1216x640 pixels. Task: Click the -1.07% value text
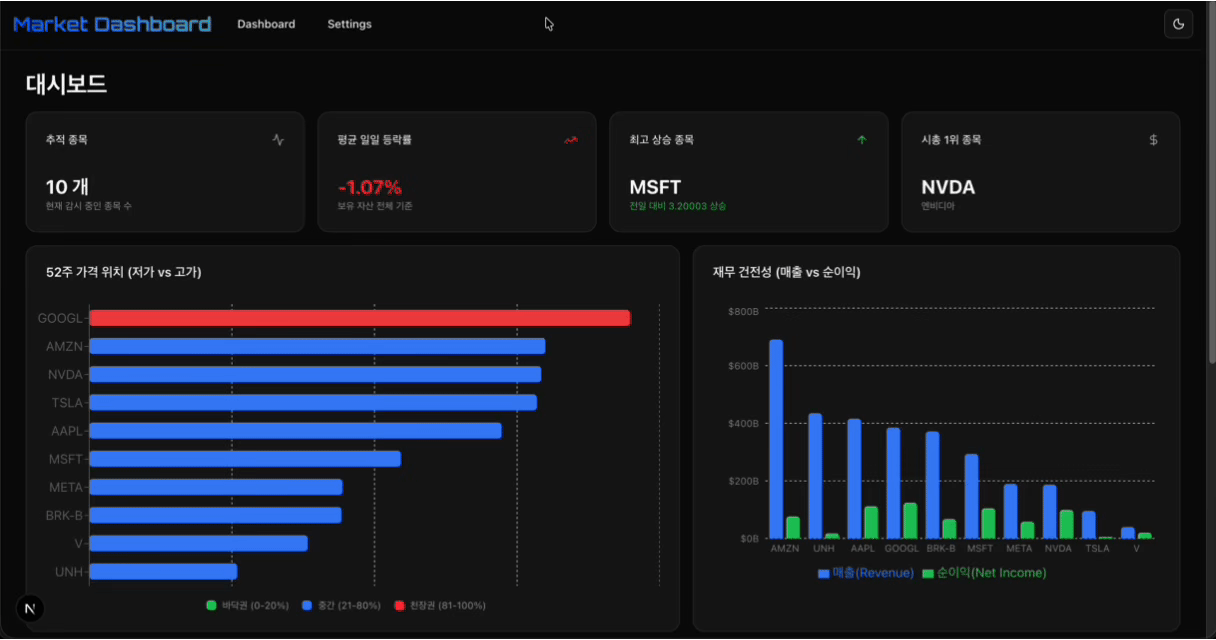pos(370,187)
